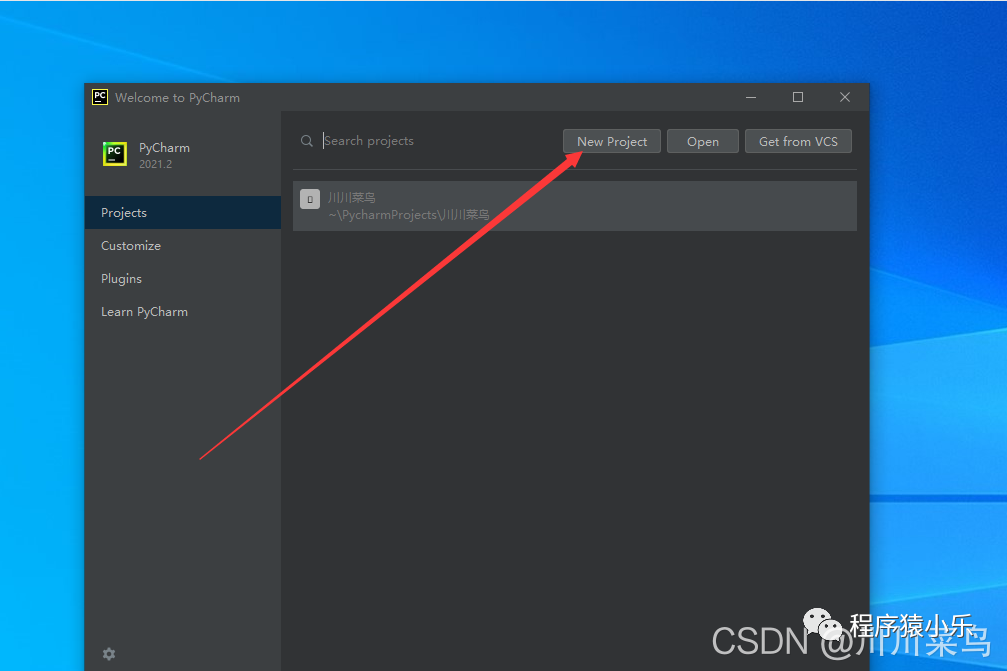Image resolution: width=1007 pixels, height=671 pixels.
Task: Open the recent project 川川菜鸟
Action: 575,205
